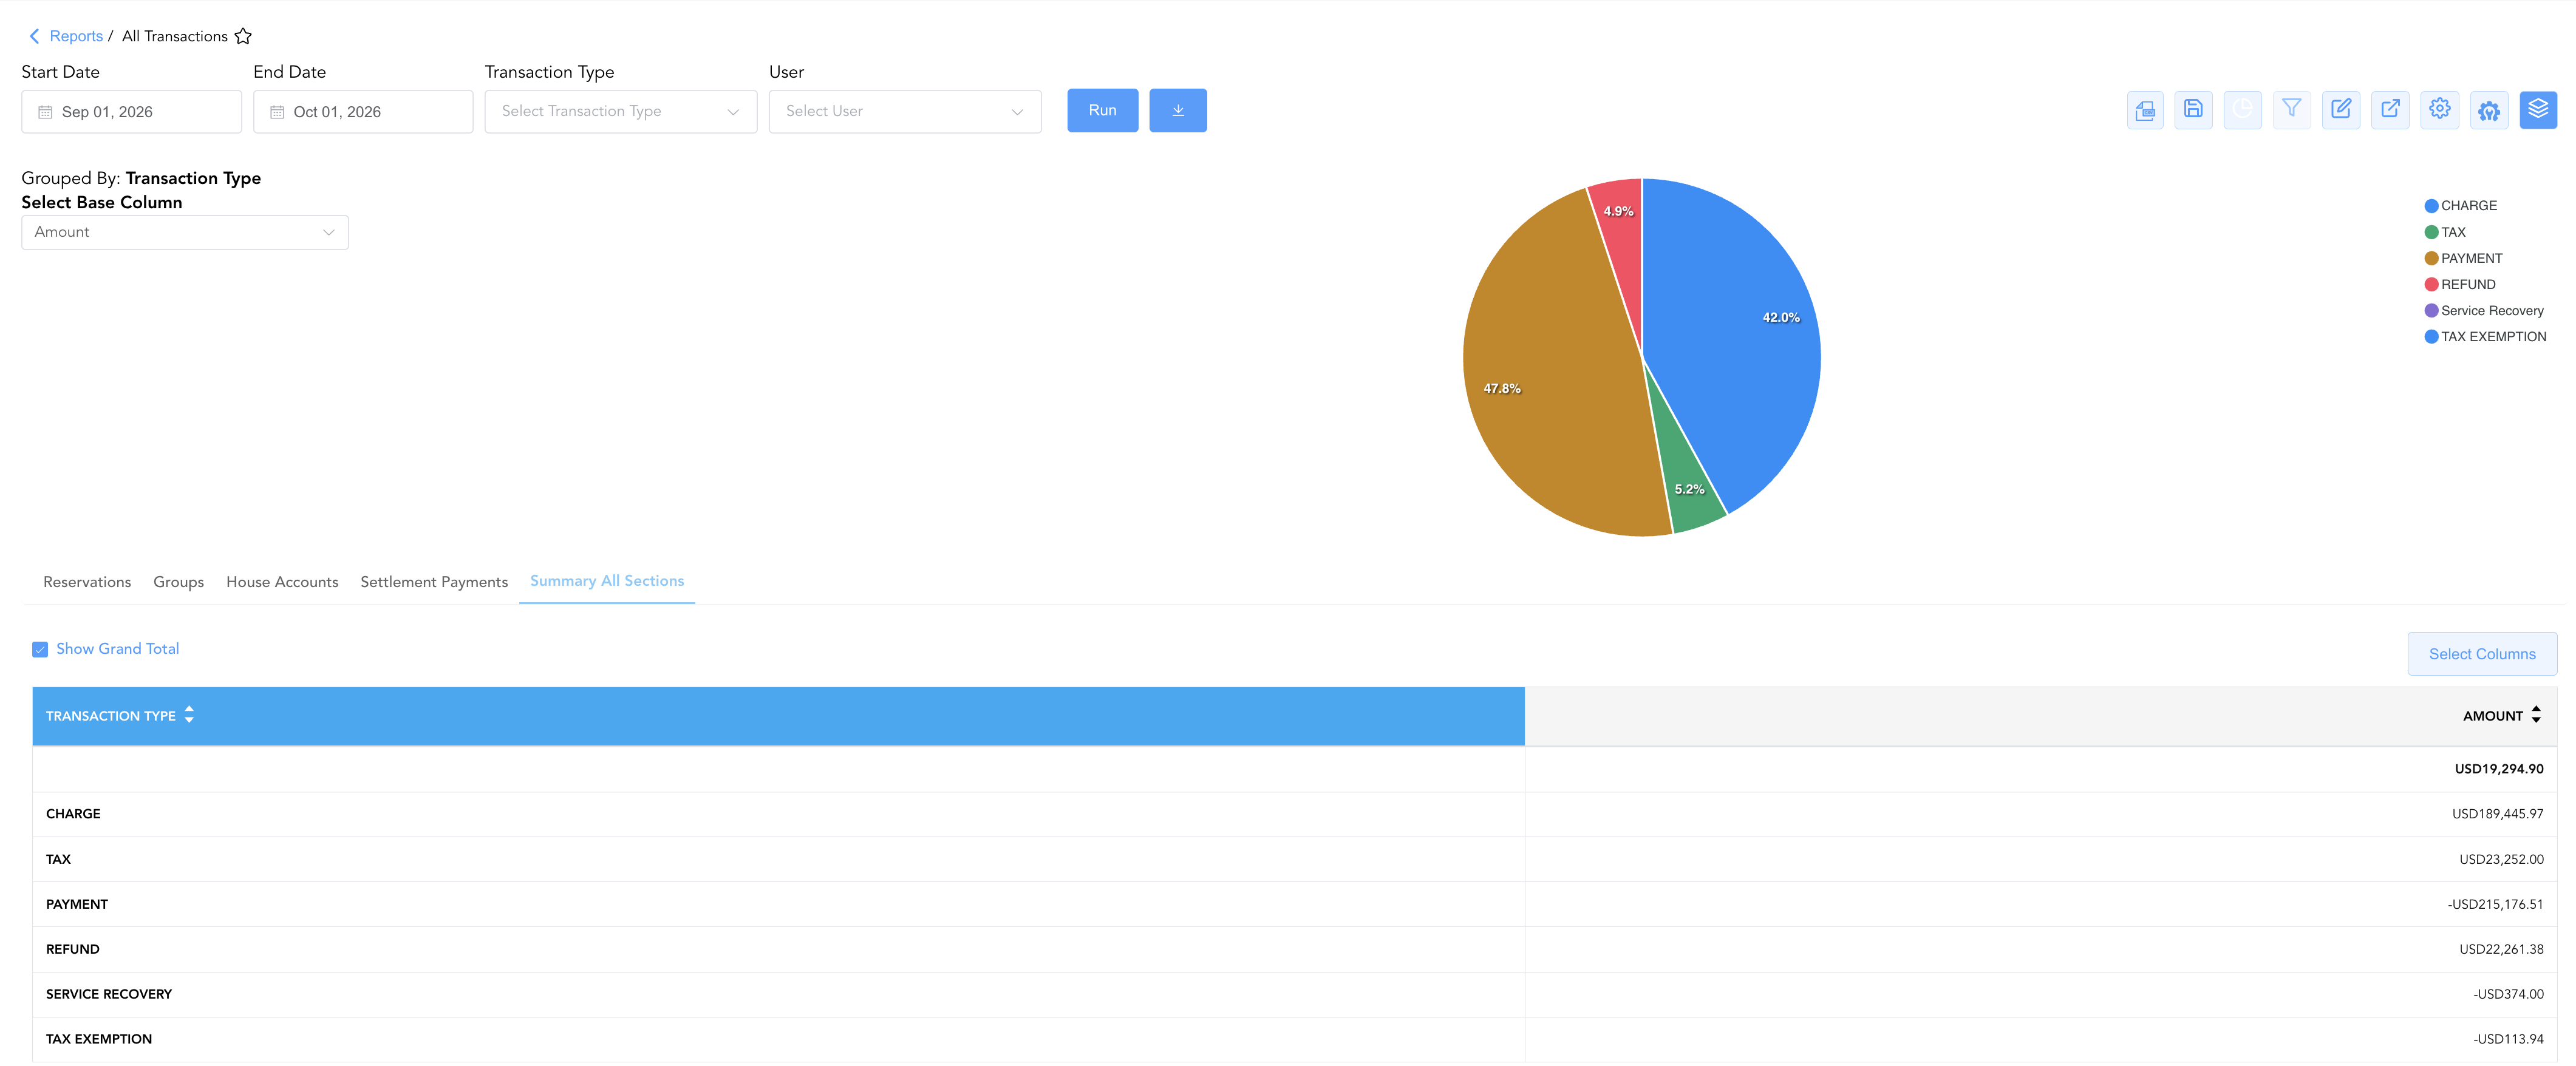Viewport: 2576px width, 1066px height.
Task: Select the Summary All Sections tab
Action: pos(607,581)
